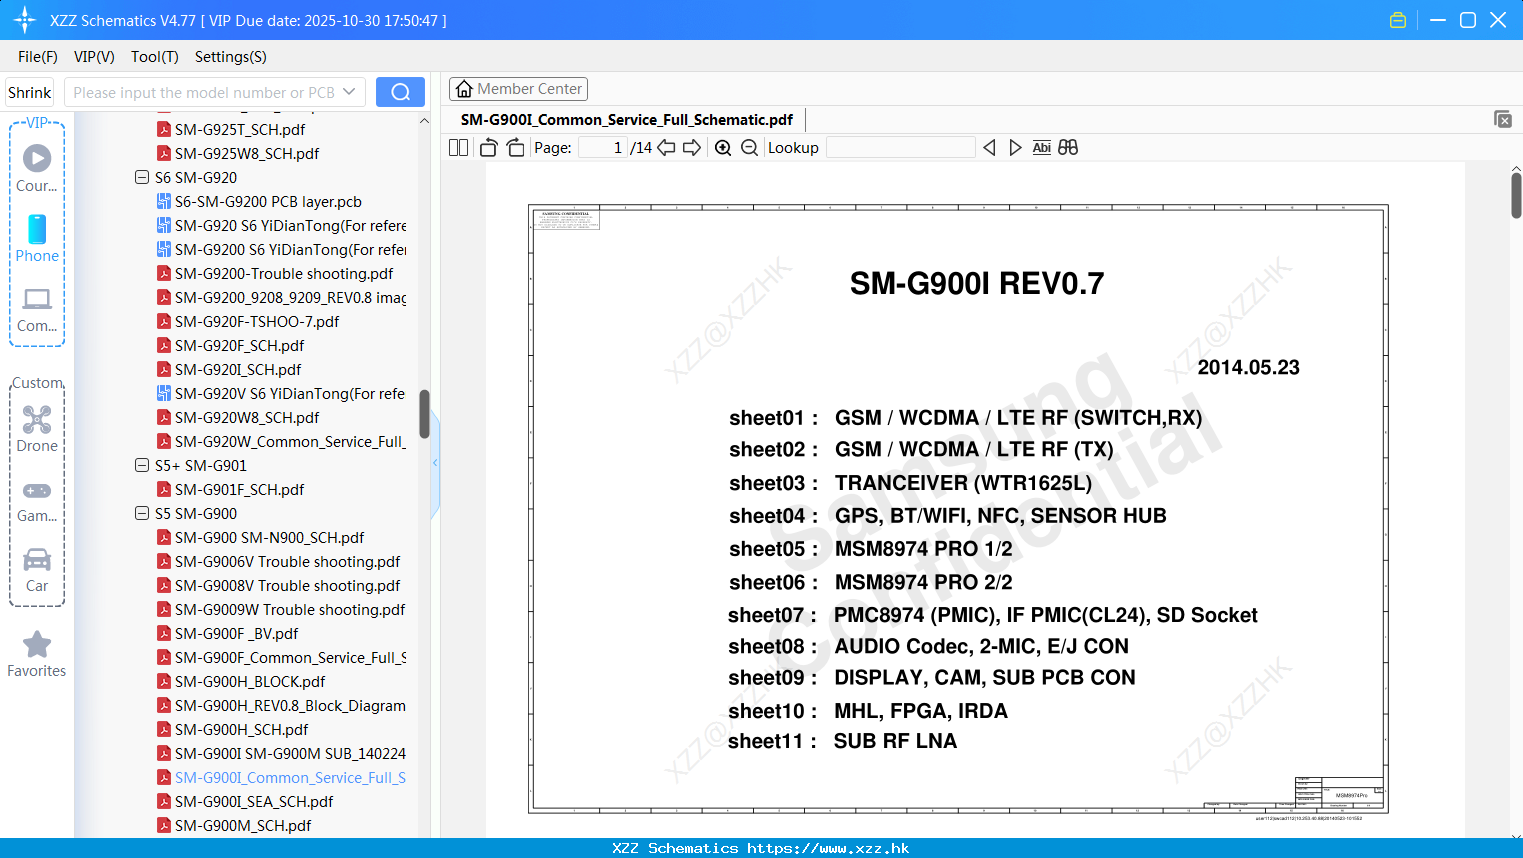Open the Courses sidebar icon
This screenshot has width=1523, height=858.
click(37, 158)
